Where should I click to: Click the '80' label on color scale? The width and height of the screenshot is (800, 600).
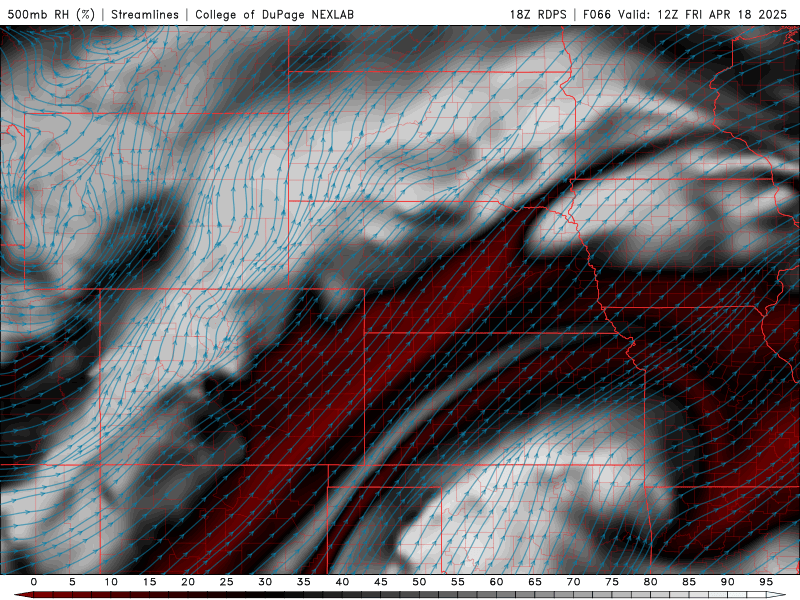(650, 582)
